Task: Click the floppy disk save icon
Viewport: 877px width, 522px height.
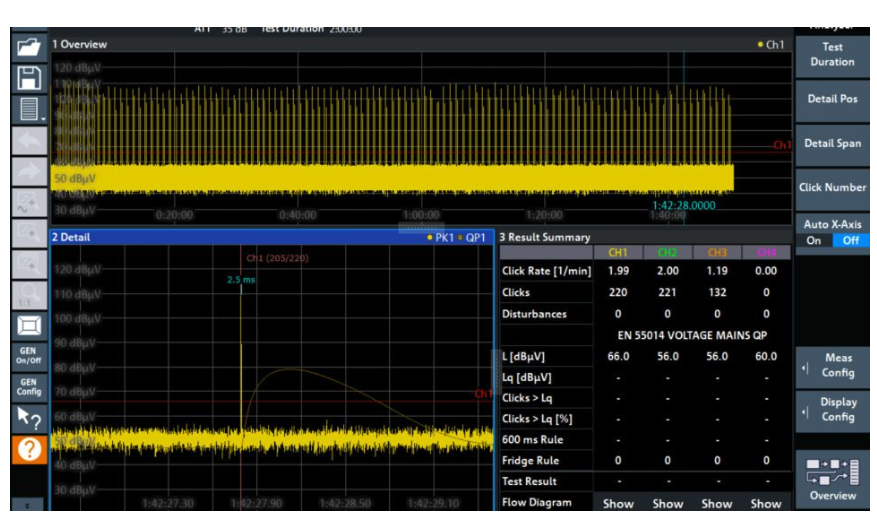Action: (x=29, y=78)
